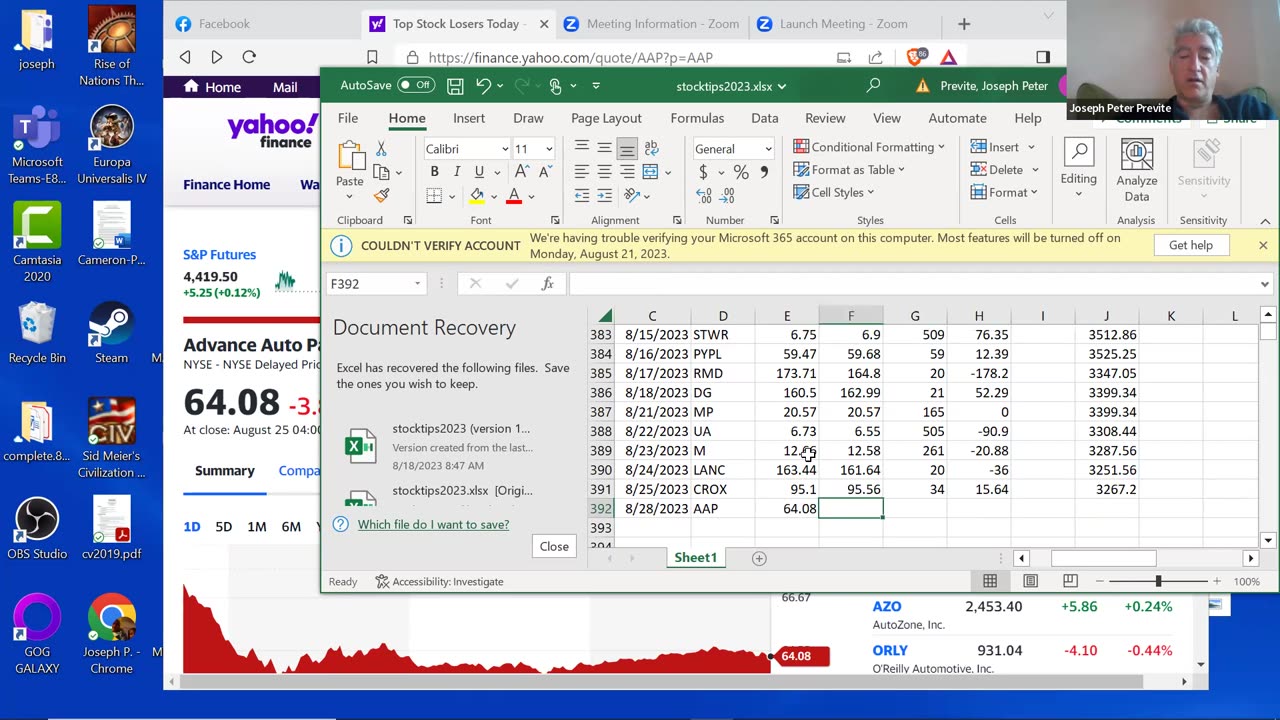The height and width of the screenshot is (720, 1280).
Task: Click the Name Box showing F392
Action: click(x=376, y=284)
